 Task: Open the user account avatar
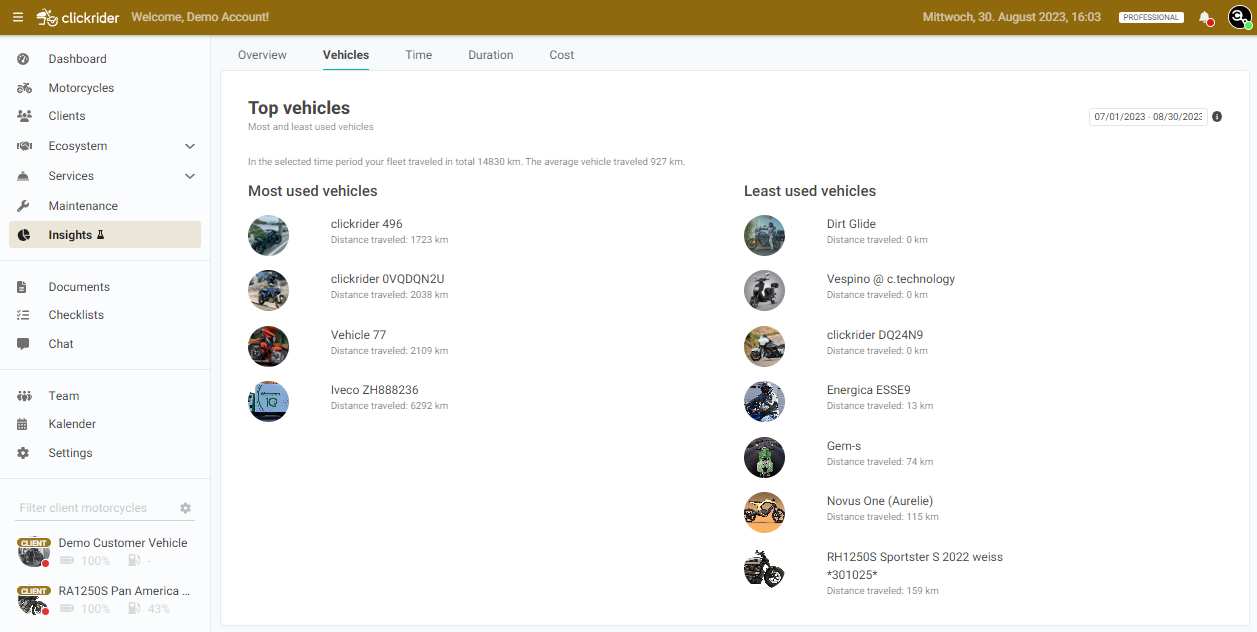(1239, 17)
